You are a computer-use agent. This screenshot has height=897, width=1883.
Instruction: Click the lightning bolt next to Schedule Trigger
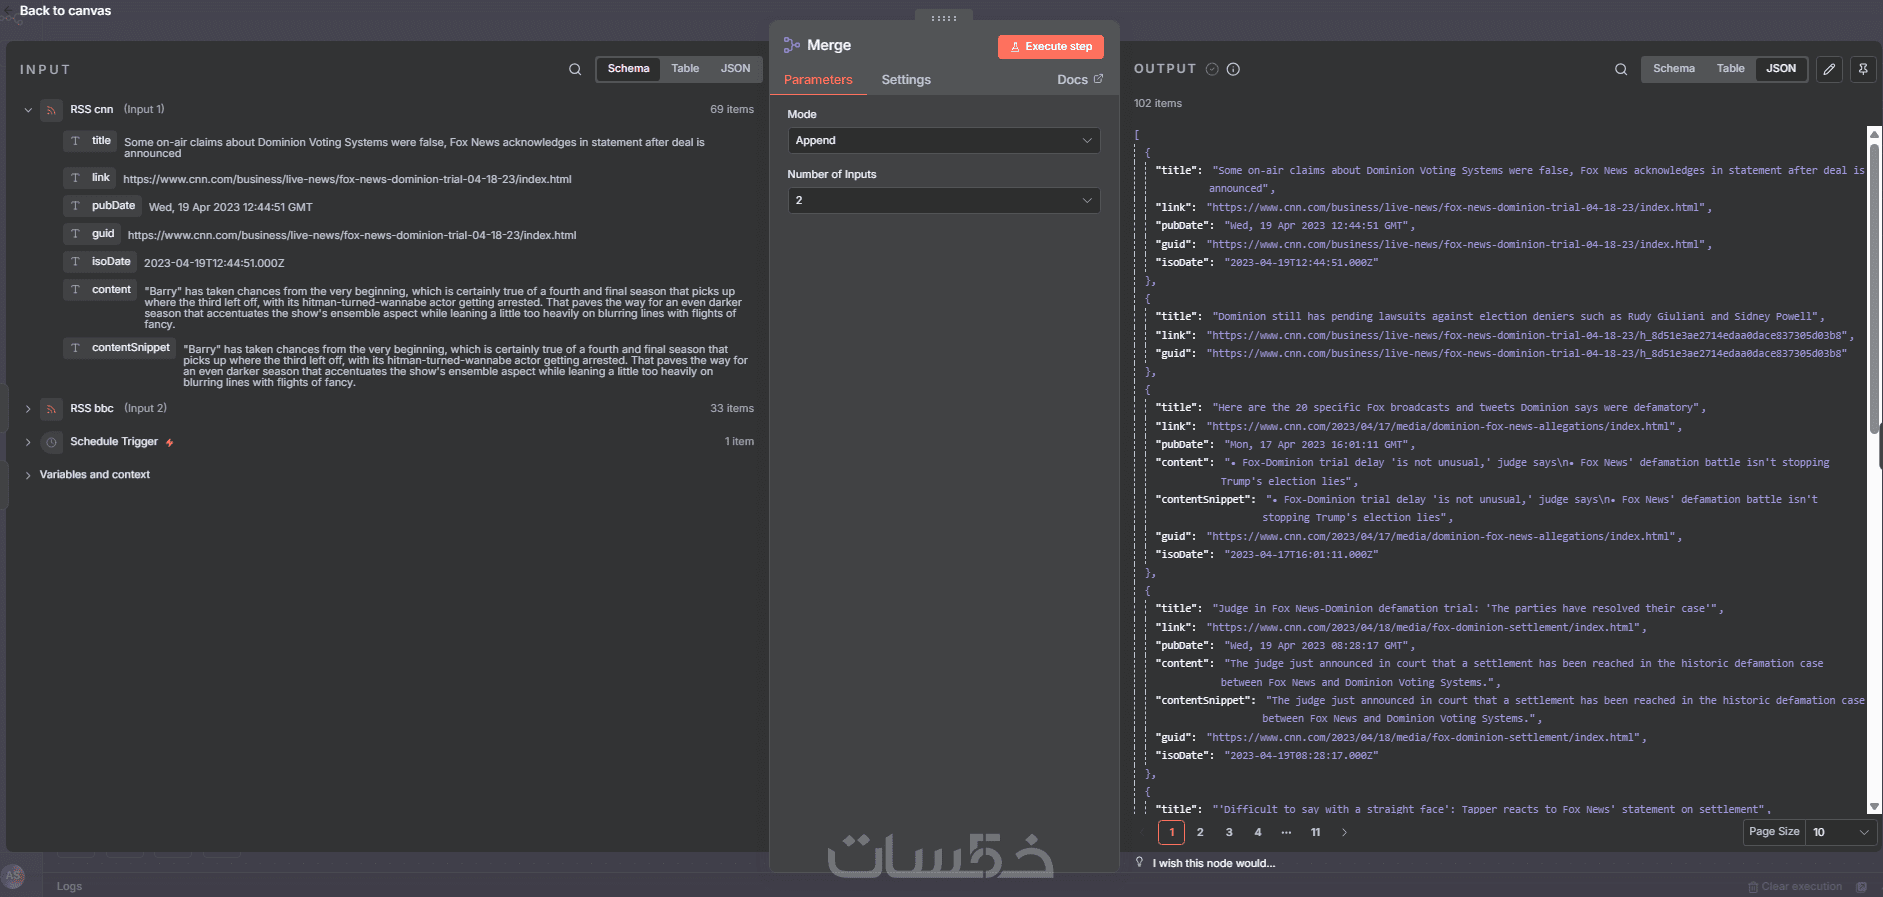170,442
